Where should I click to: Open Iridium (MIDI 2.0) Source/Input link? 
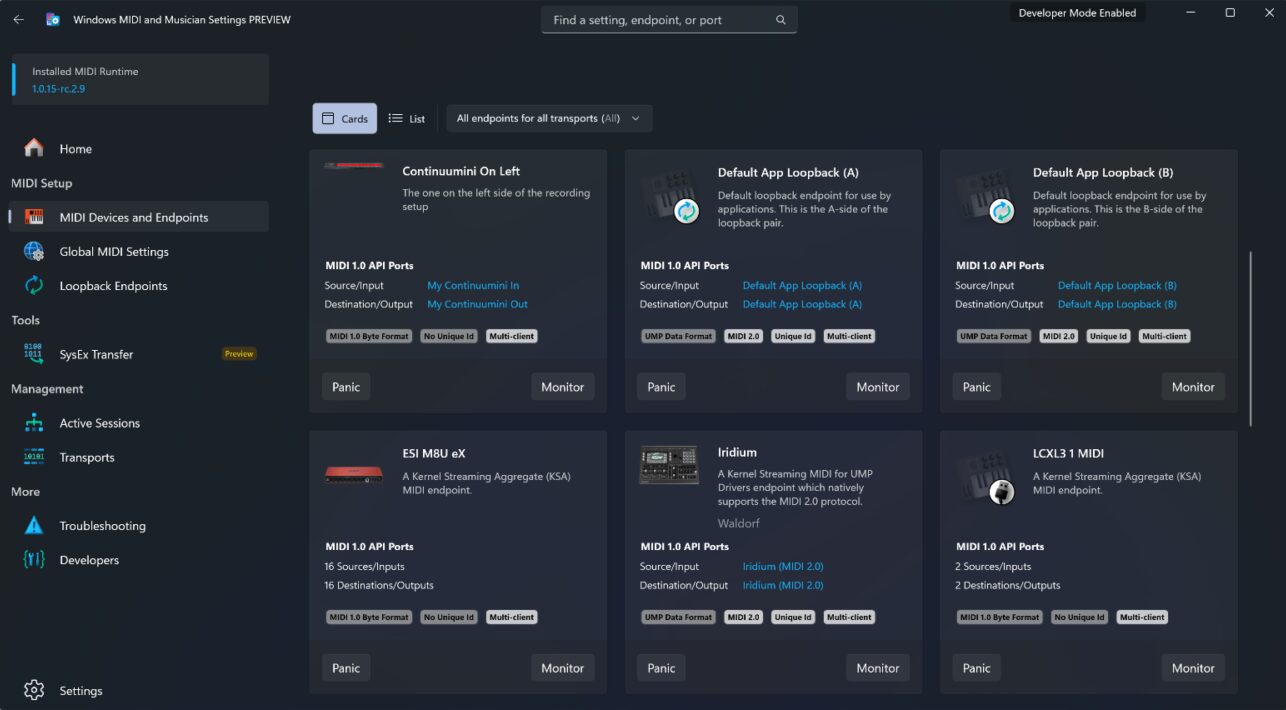point(783,567)
